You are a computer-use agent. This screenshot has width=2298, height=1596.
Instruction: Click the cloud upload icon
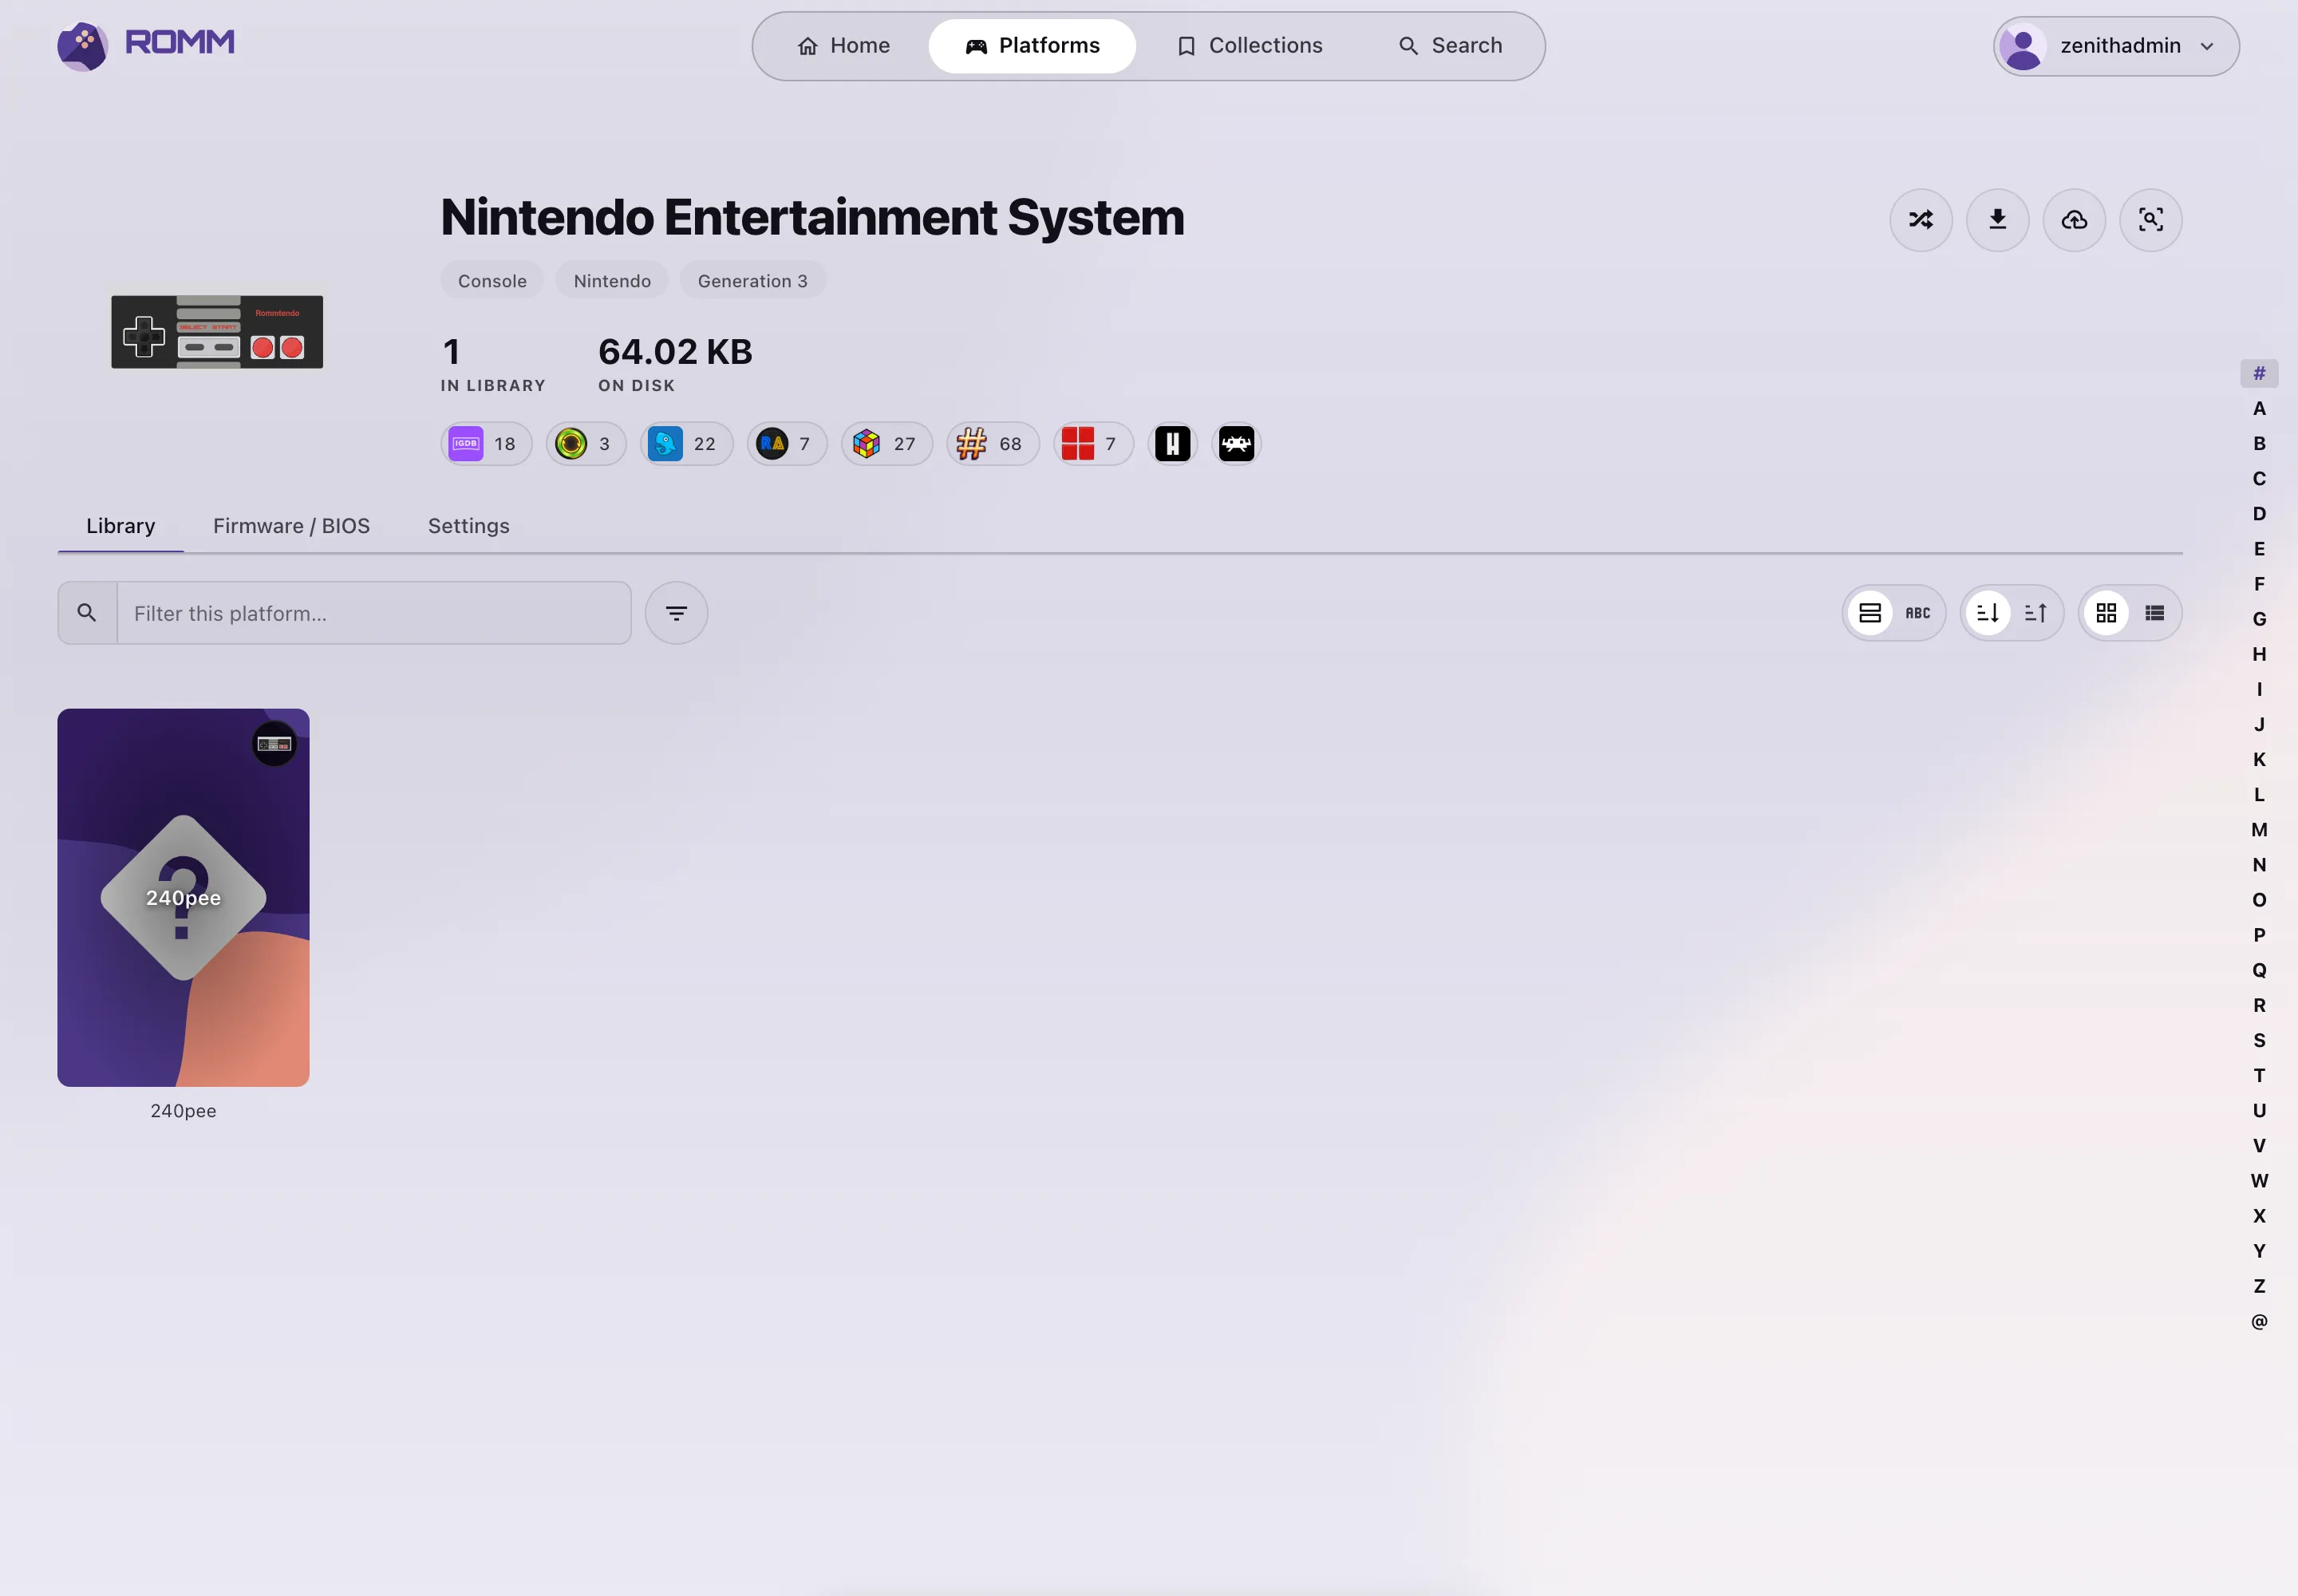(2073, 220)
